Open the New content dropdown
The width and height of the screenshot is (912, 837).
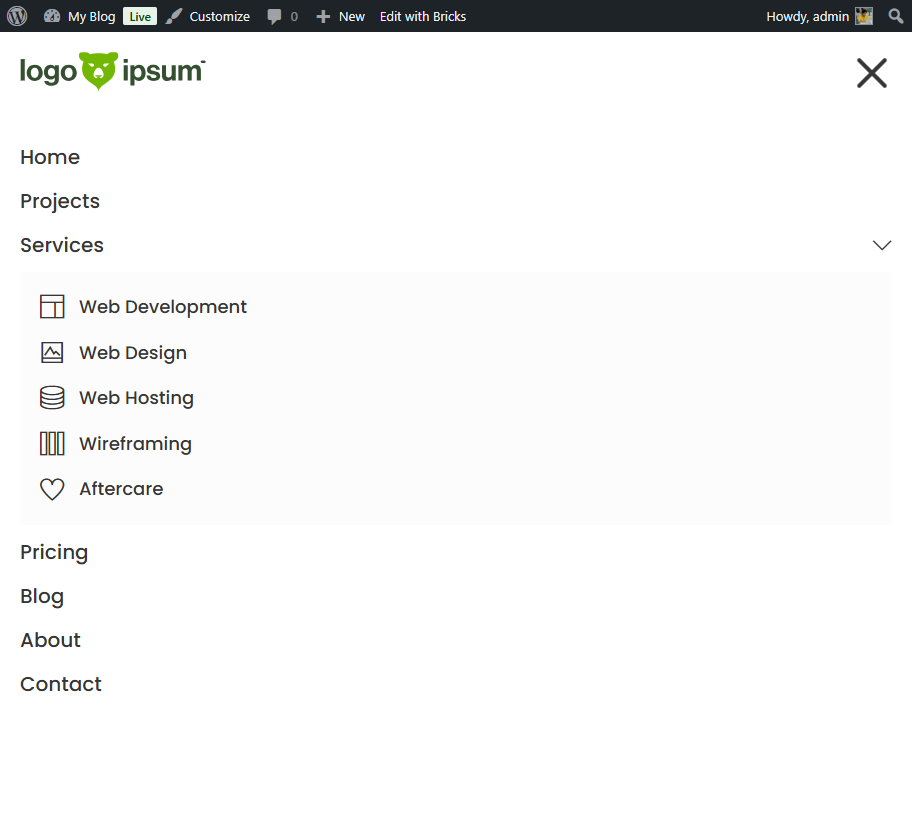340,16
